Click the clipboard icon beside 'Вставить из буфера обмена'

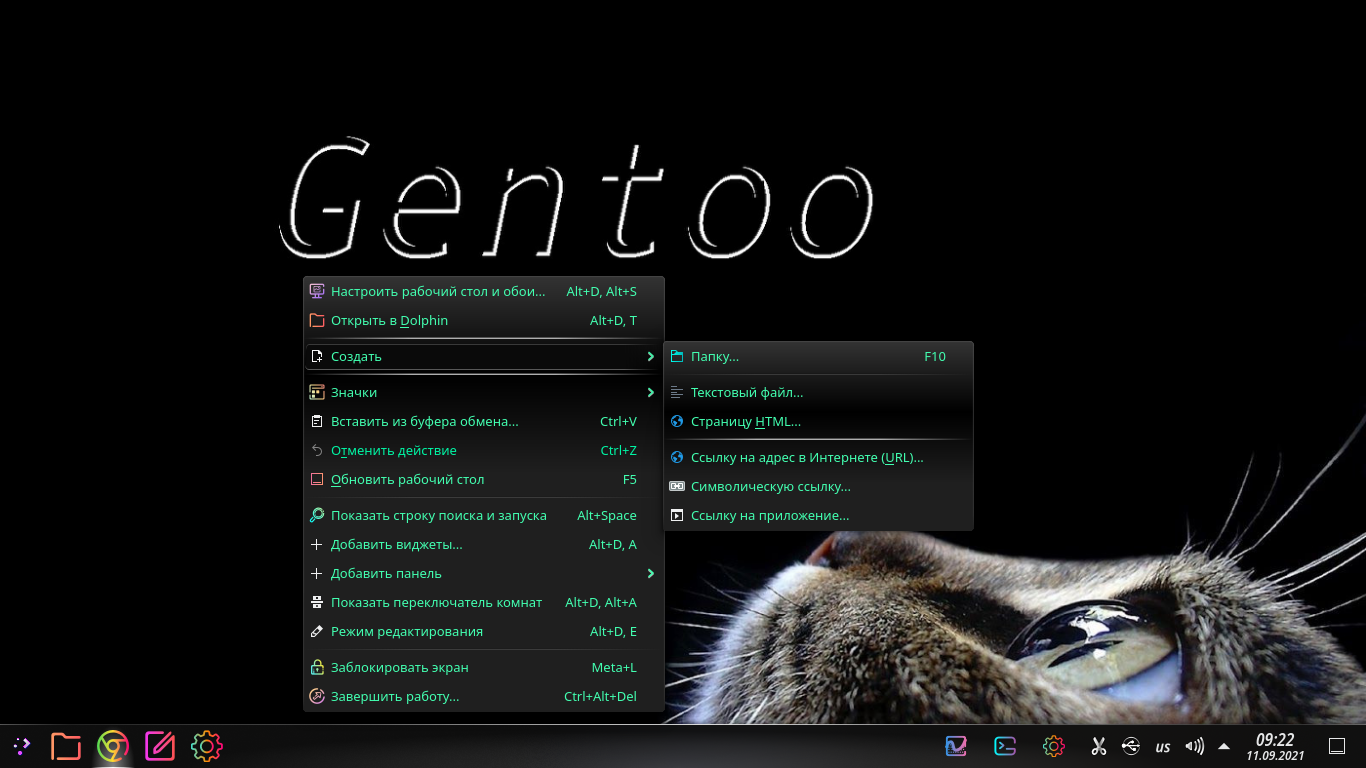pos(317,421)
